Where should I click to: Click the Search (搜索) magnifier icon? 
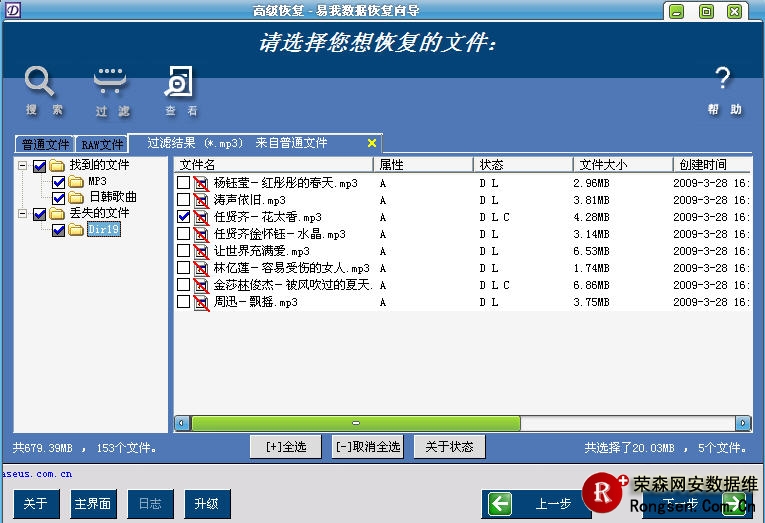coord(40,81)
